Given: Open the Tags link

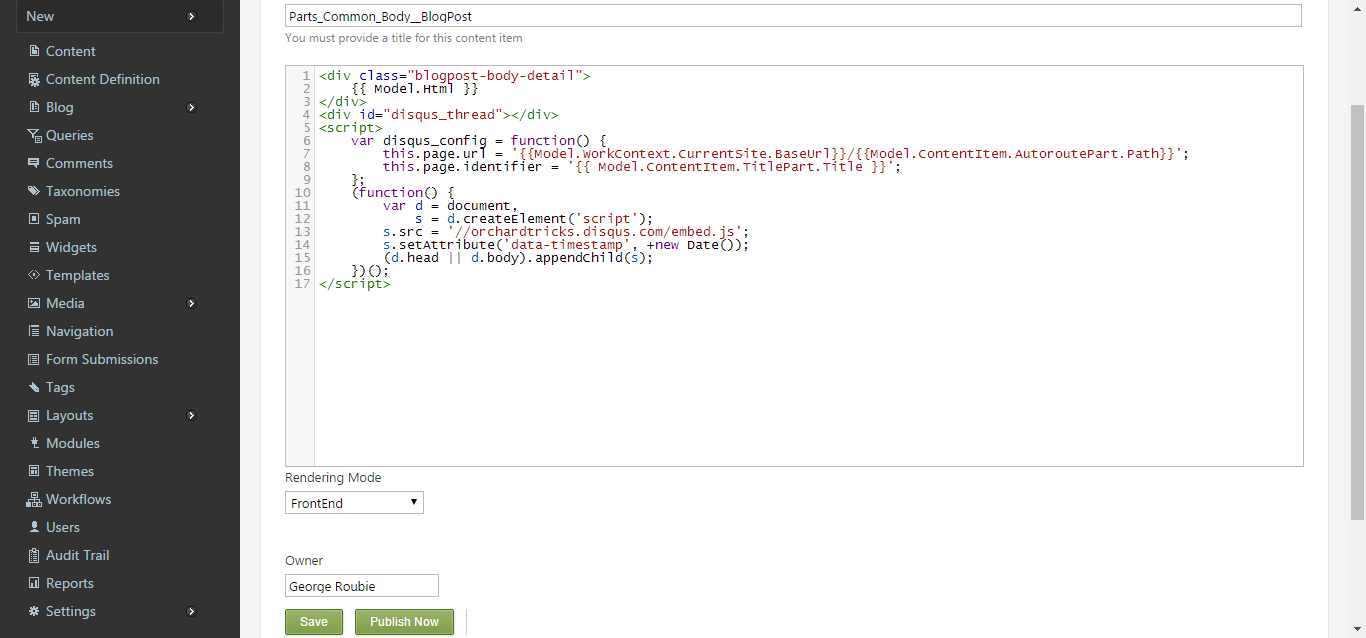Looking at the screenshot, I should click(60, 387).
